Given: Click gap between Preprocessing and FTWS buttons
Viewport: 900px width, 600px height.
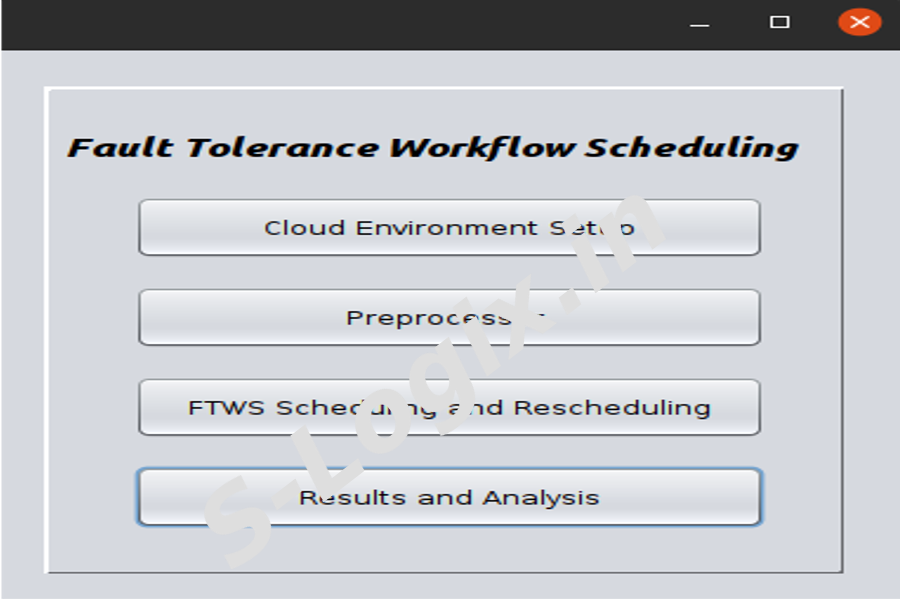Looking at the screenshot, I should (x=449, y=363).
